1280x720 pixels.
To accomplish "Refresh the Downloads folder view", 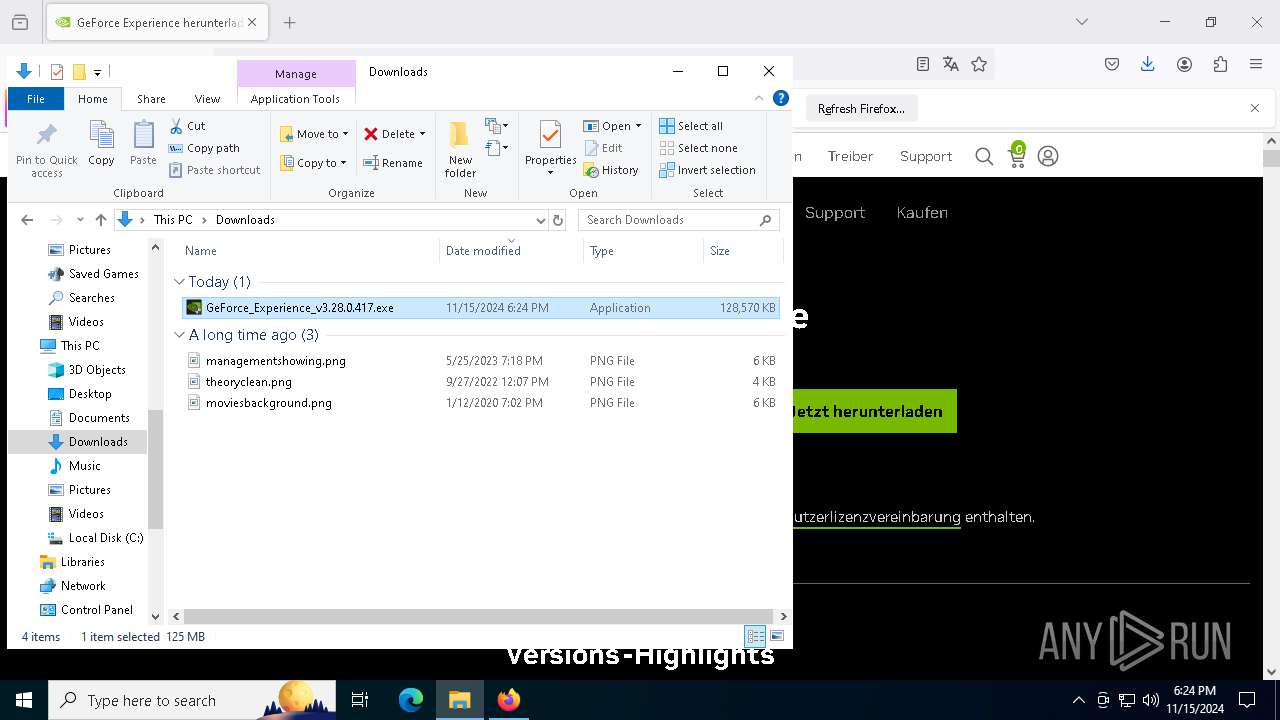I will [558, 220].
